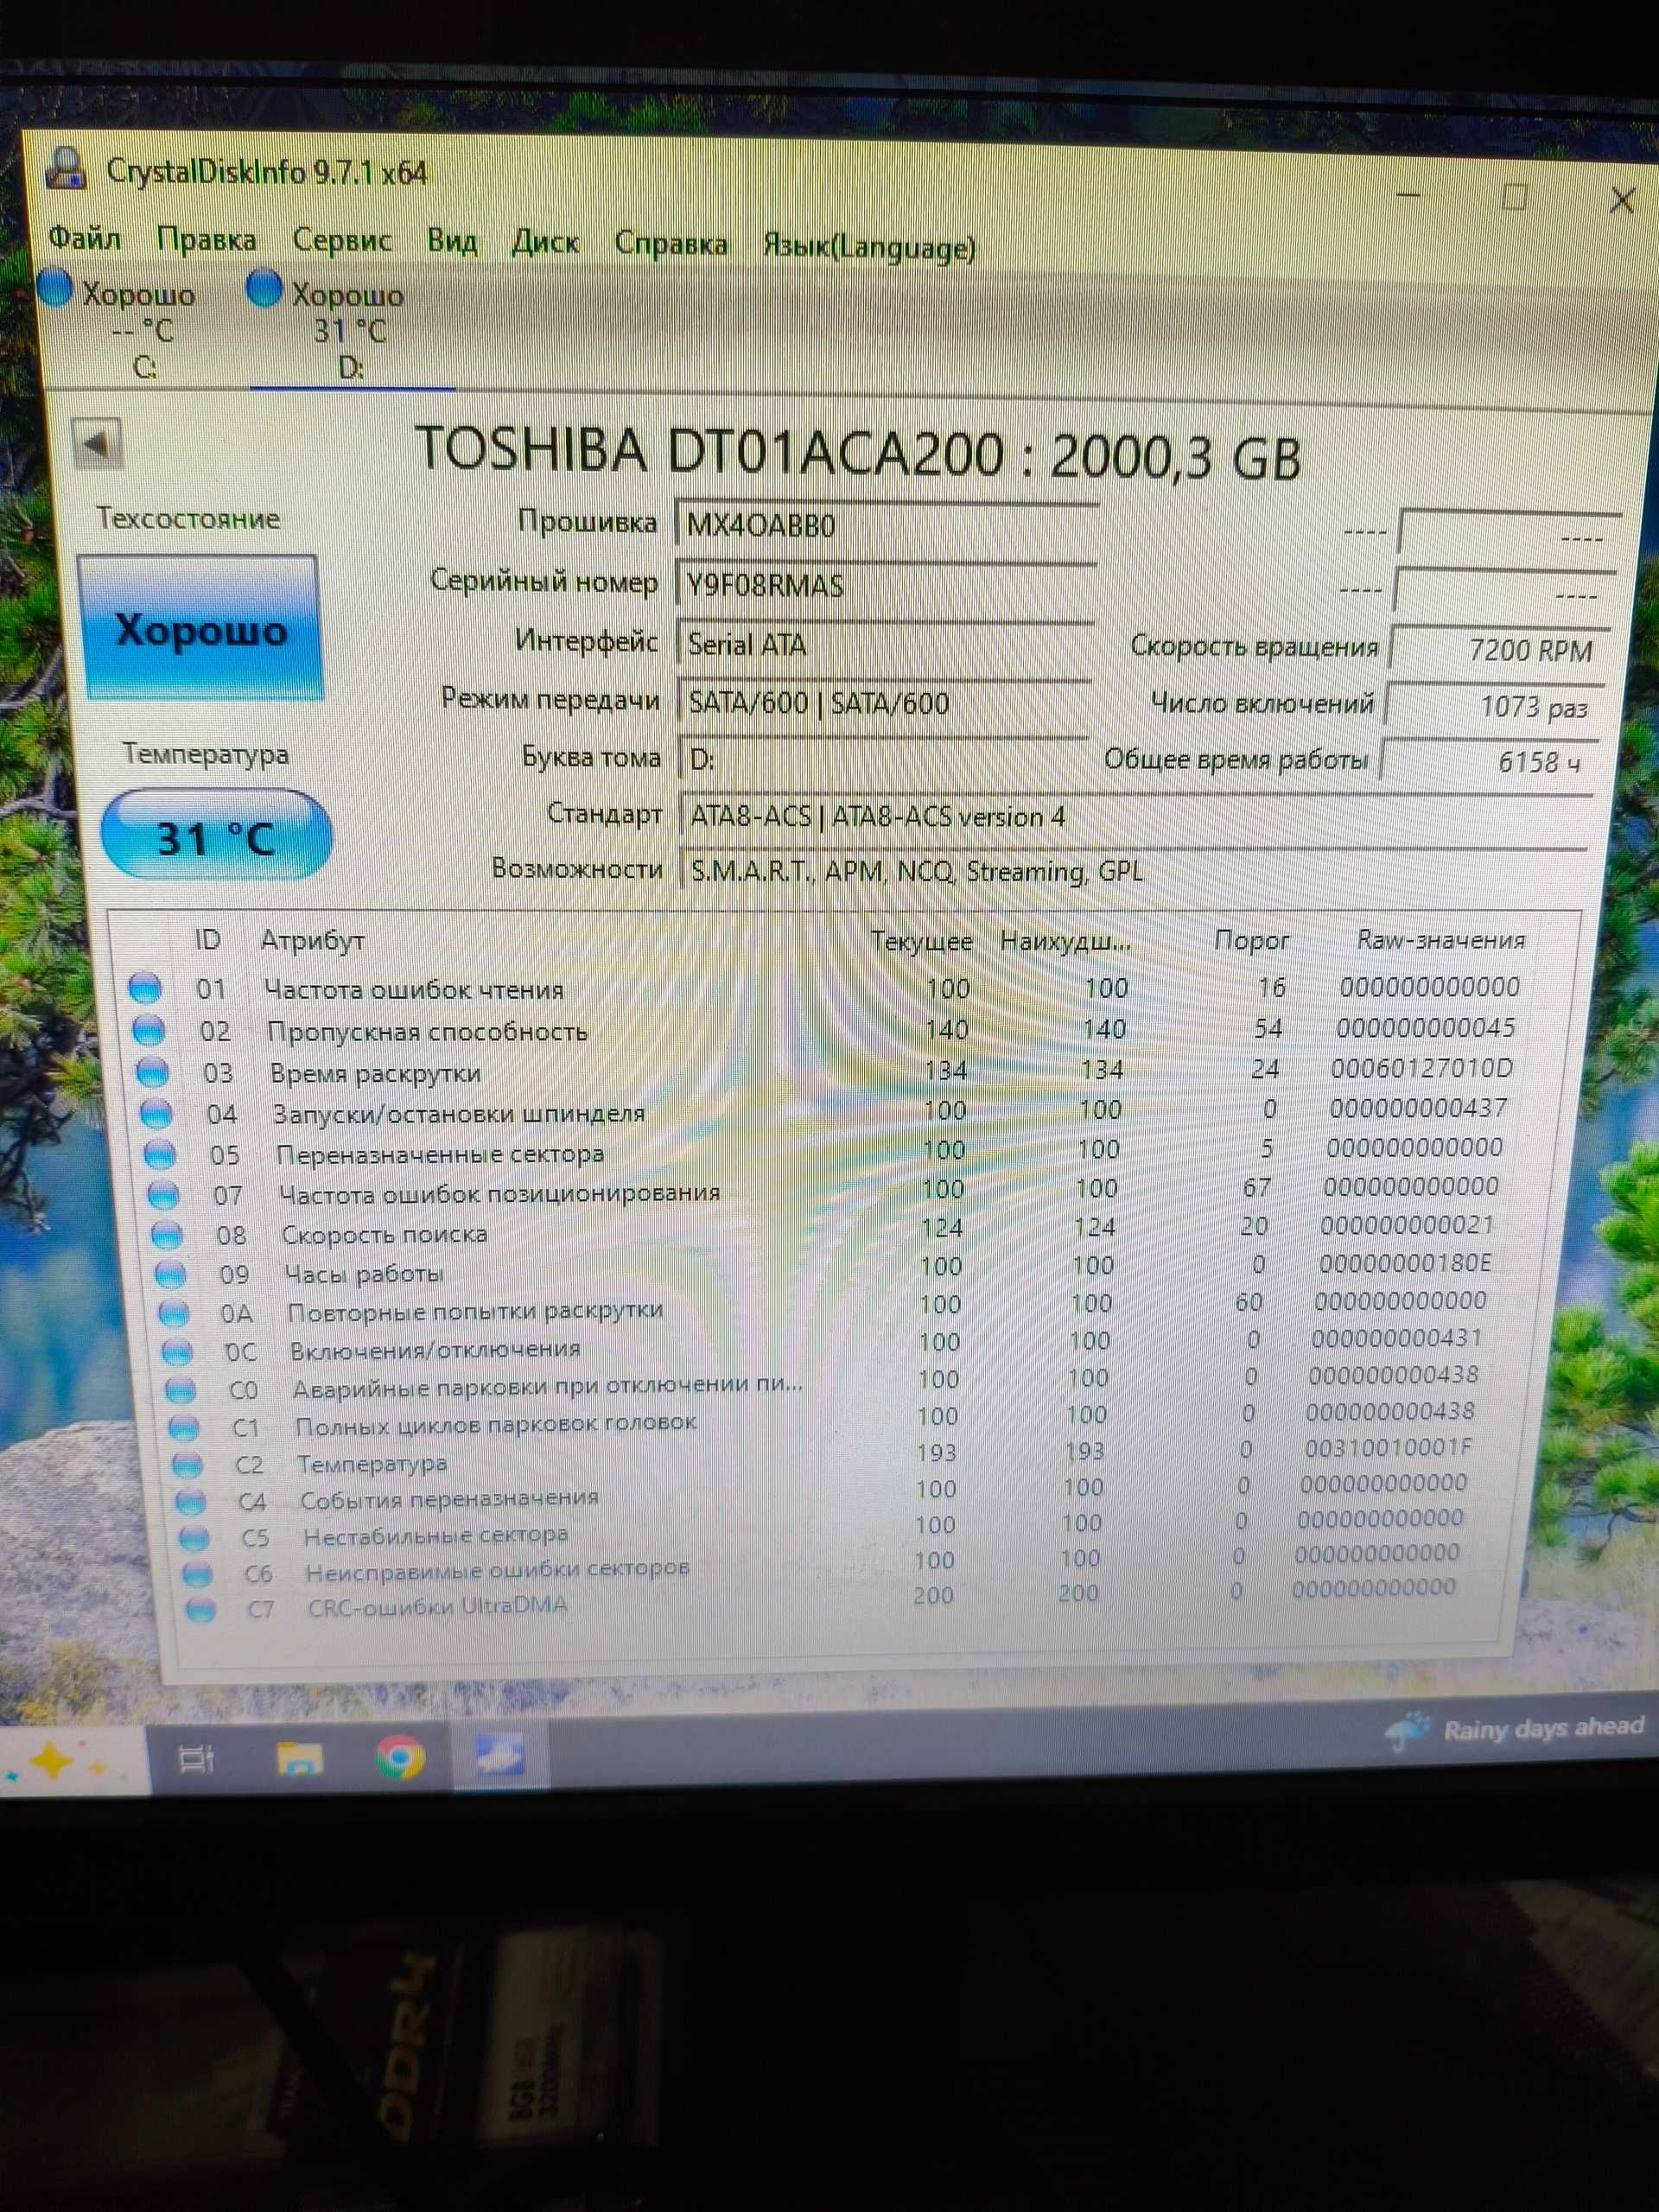Select the Частота ошибок чтения row text
This screenshot has width=1659, height=2212.
click(414, 990)
